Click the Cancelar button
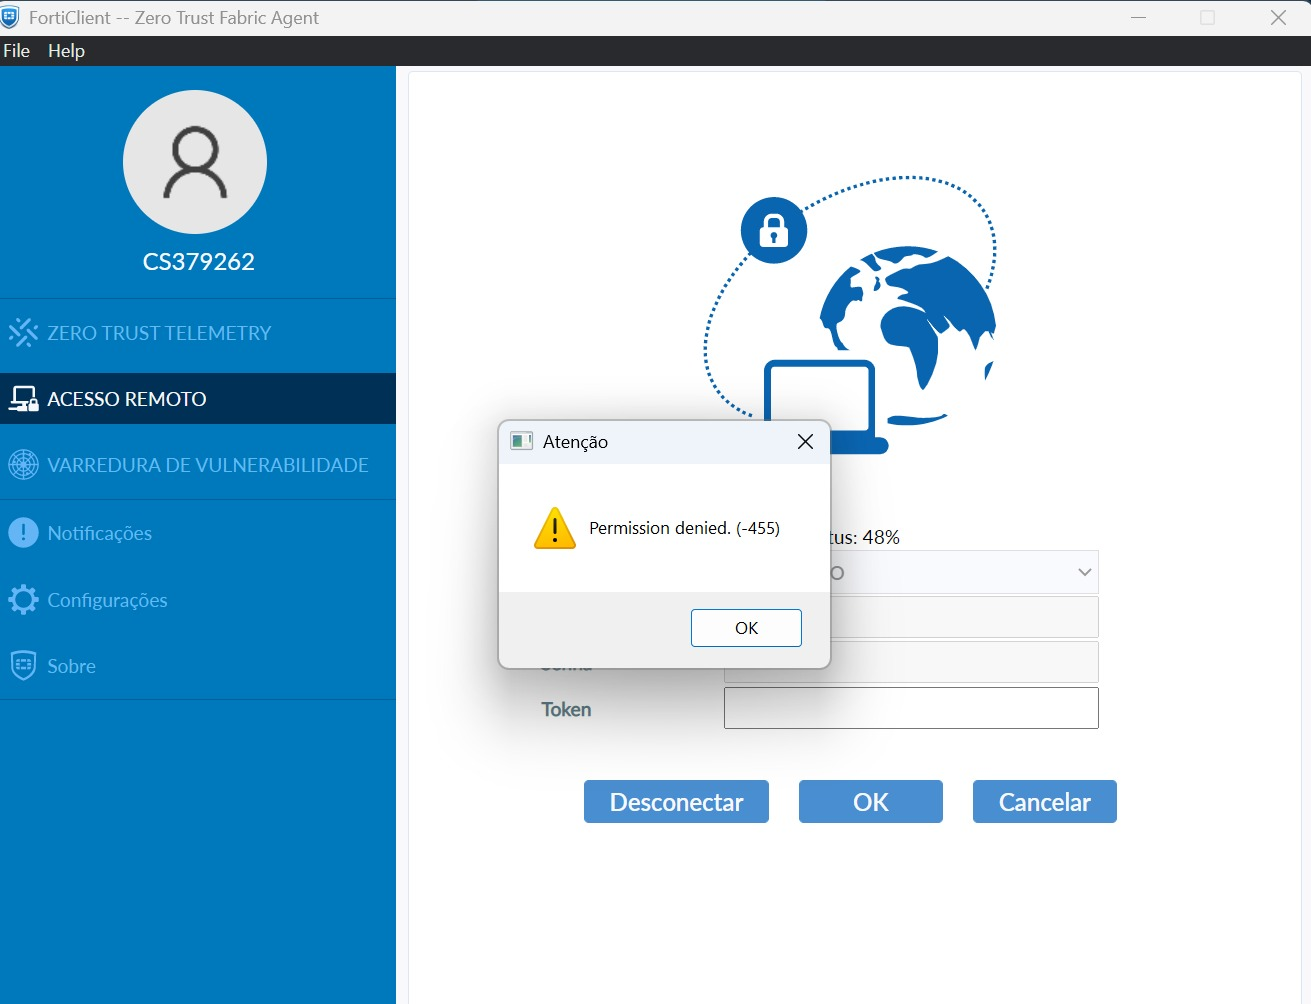 tap(1045, 802)
